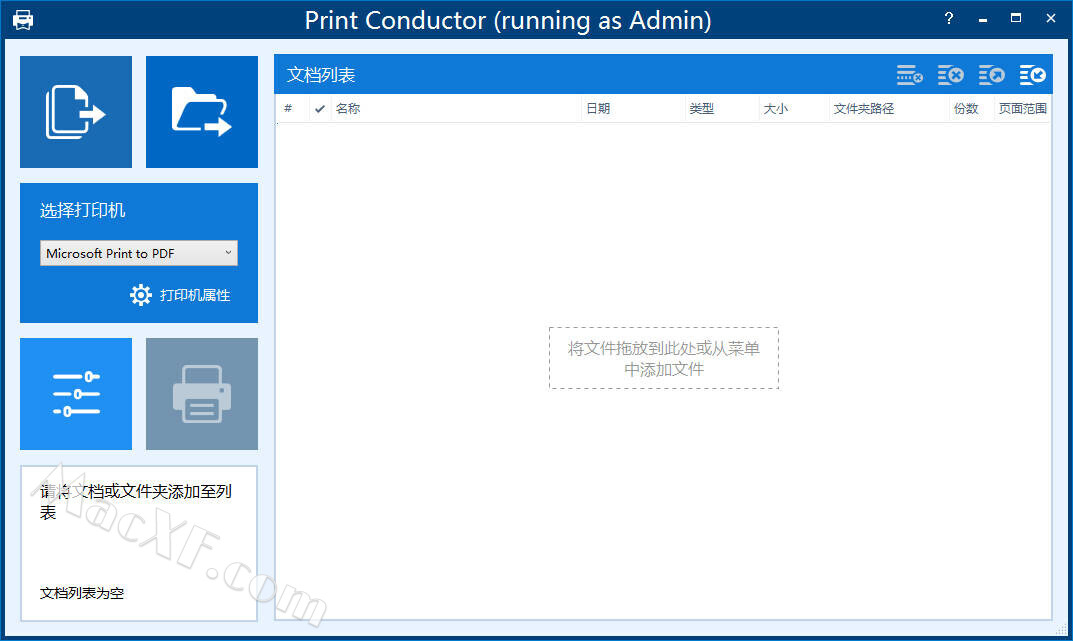The height and width of the screenshot is (641, 1073).
Task: Sort list by 日期 column header
Action: (x=598, y=109)
